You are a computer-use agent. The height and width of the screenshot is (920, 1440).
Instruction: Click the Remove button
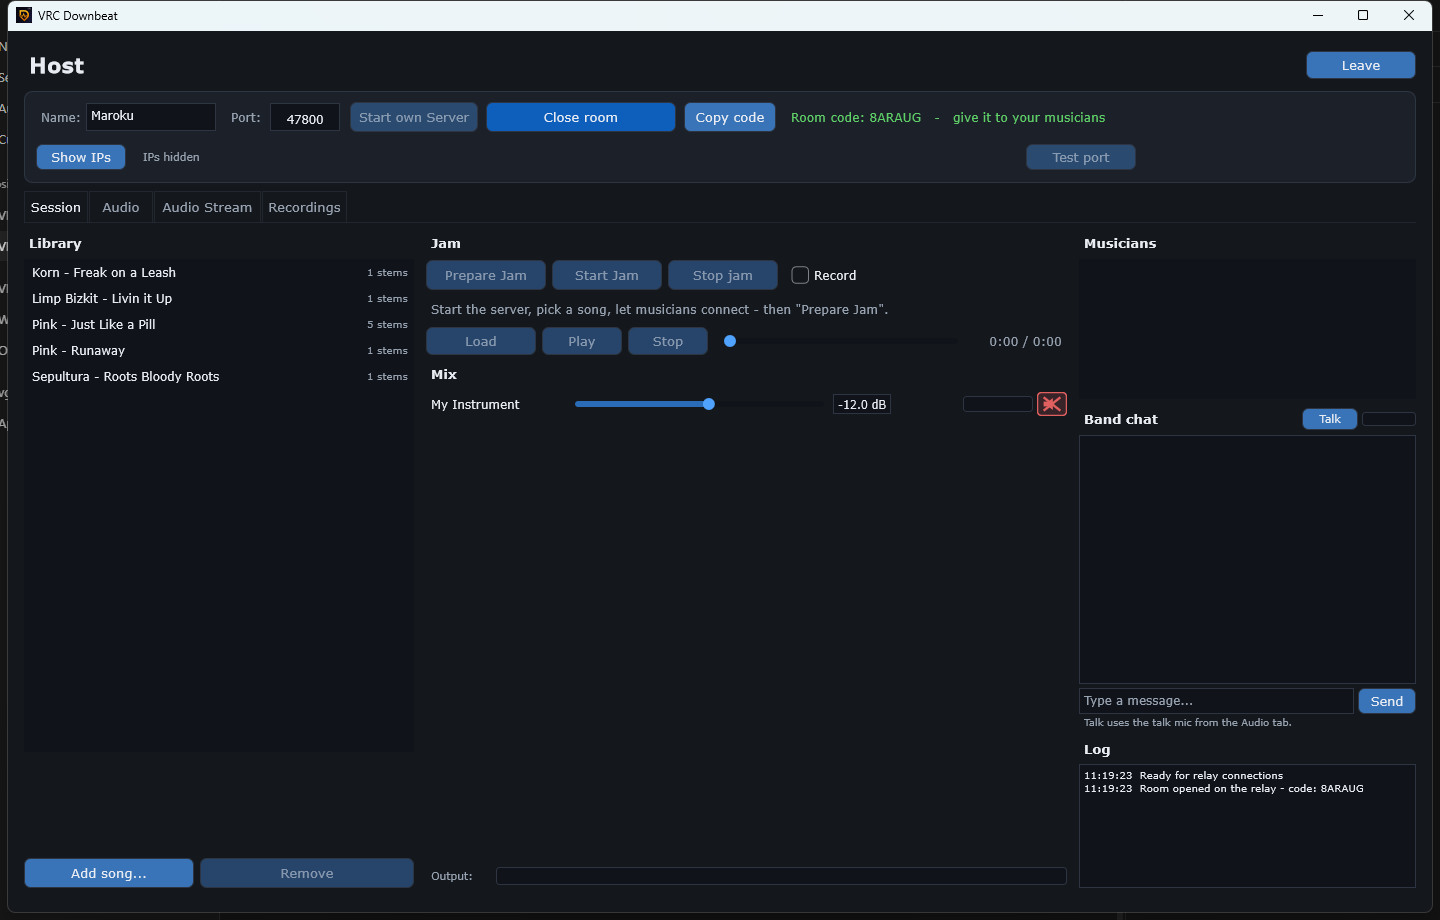tap(307, 873)
